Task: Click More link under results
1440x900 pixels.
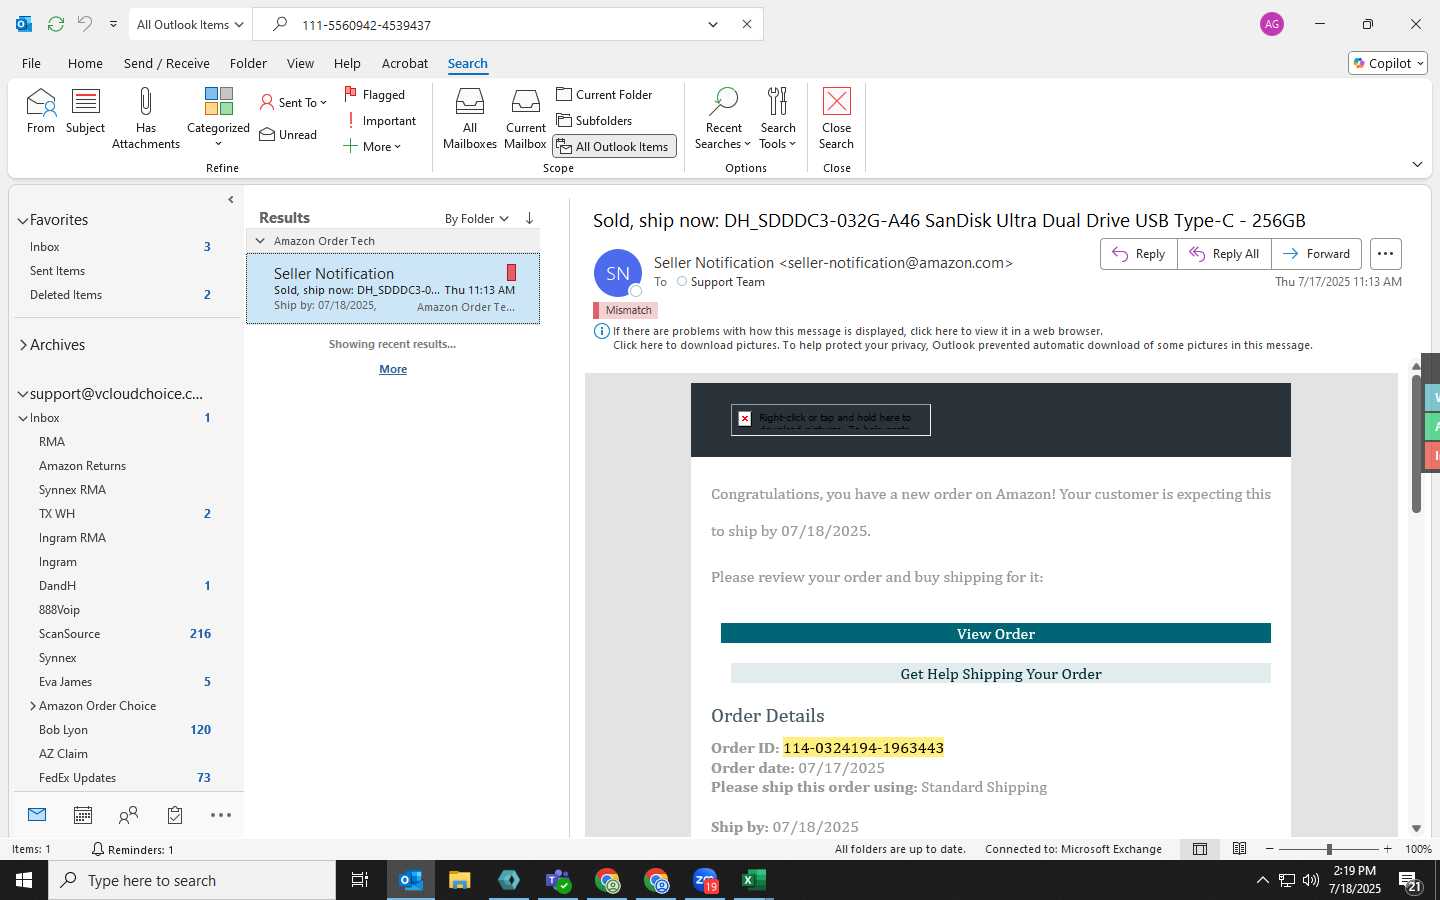Action: point(393,369)
